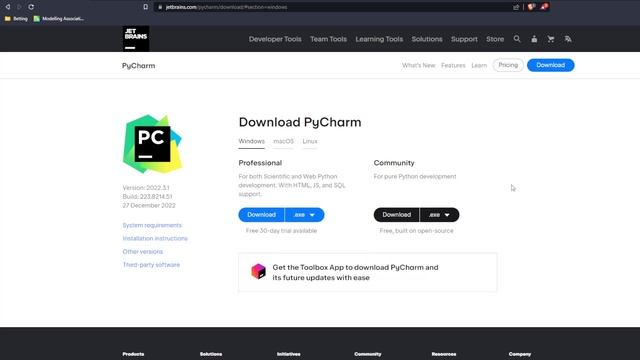Open the account profile icon
The width and height of the screenshot is (640, 360).
[534, 39]
